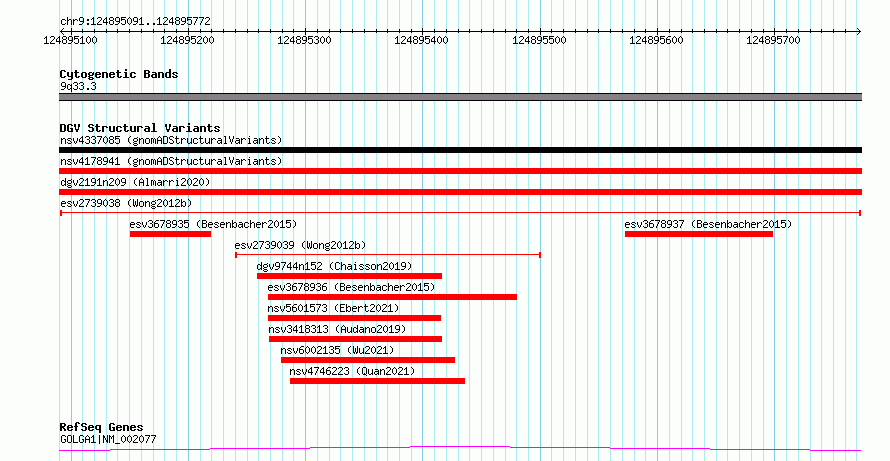Open the nsv4337085 (gnomADStructuralVariants) label
Image resolution: width=890 pixels, height=461 pixels.
[x=171, y=140]
